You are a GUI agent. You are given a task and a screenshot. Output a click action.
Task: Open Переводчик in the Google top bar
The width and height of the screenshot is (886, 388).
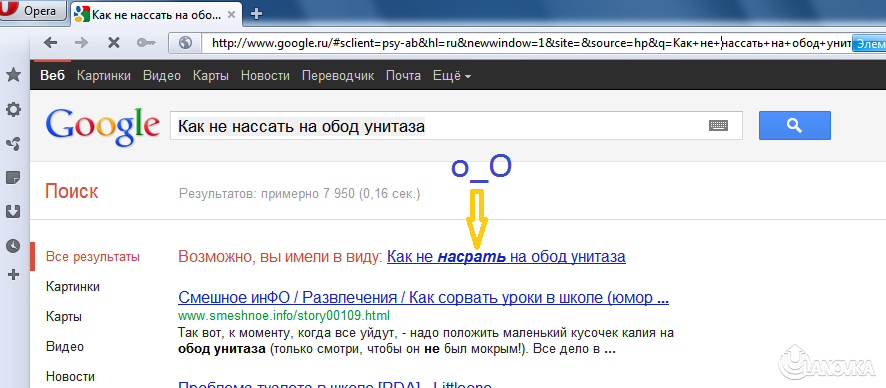(x=338, y=76)
